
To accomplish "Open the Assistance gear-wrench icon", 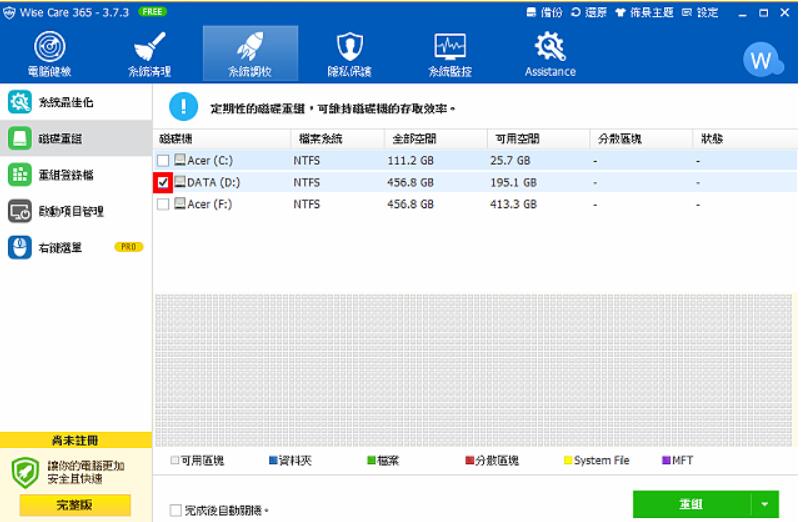I will [x=550, y=46].
